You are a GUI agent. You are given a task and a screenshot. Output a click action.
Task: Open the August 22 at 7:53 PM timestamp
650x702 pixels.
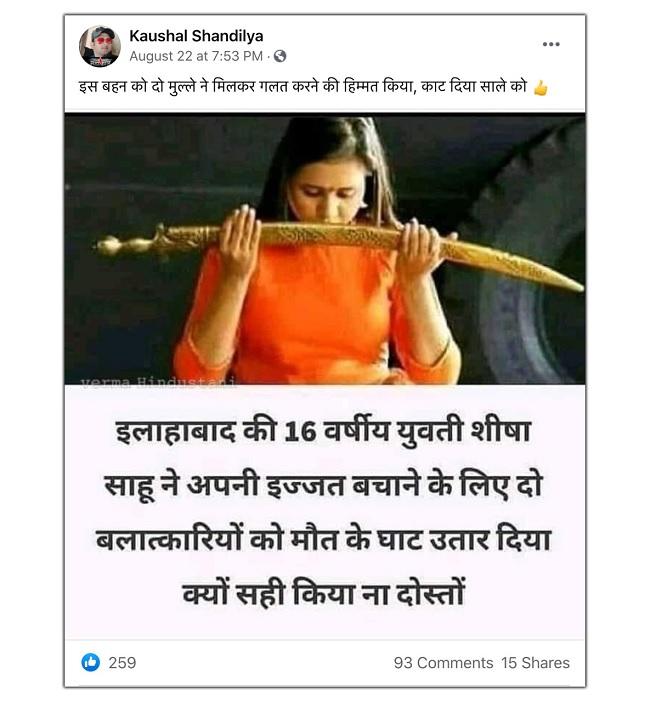(196, 56)
